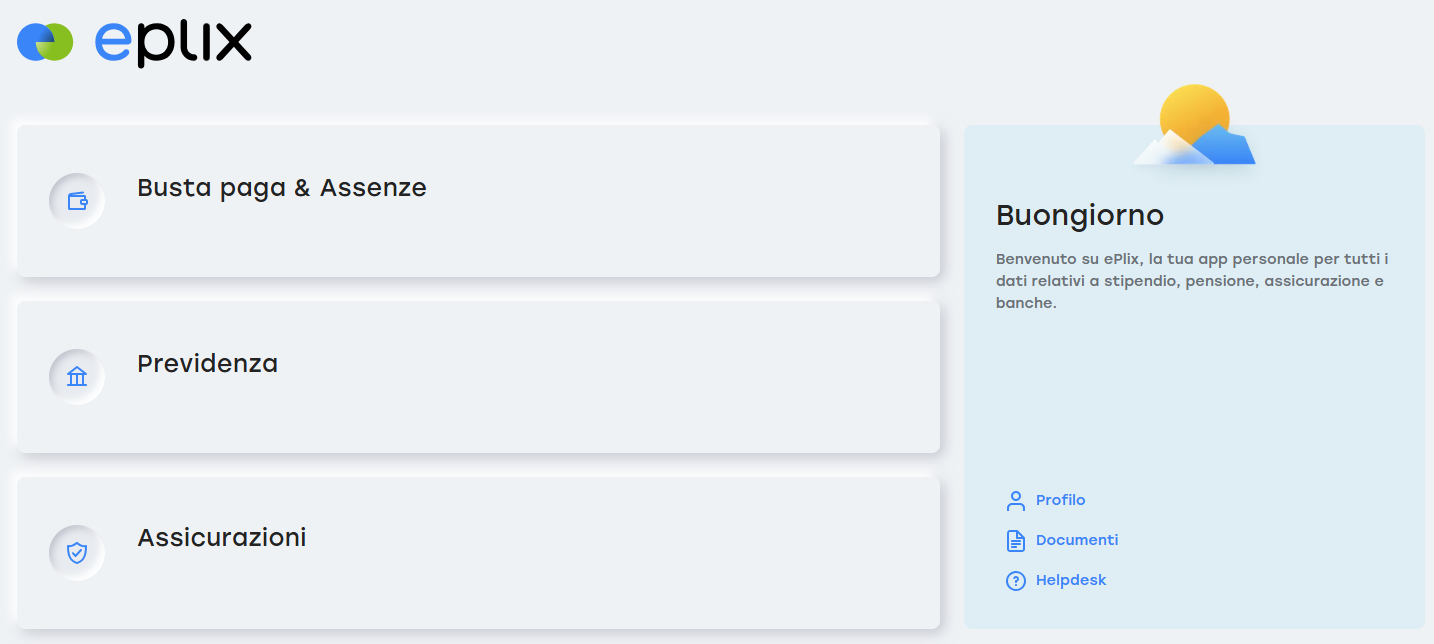1434x644 pixels.
Task: Click the Benvenuto su ePlix welcome paragraph
Action: tap(1192, 281)
